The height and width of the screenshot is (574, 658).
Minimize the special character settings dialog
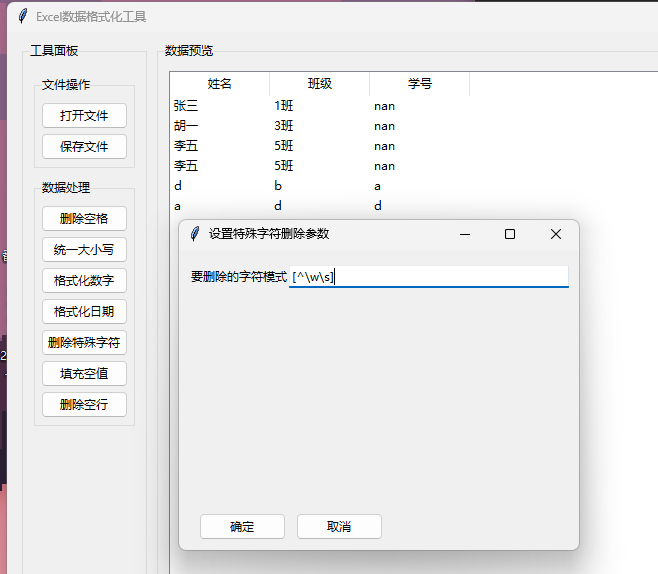tap(465, 234)
